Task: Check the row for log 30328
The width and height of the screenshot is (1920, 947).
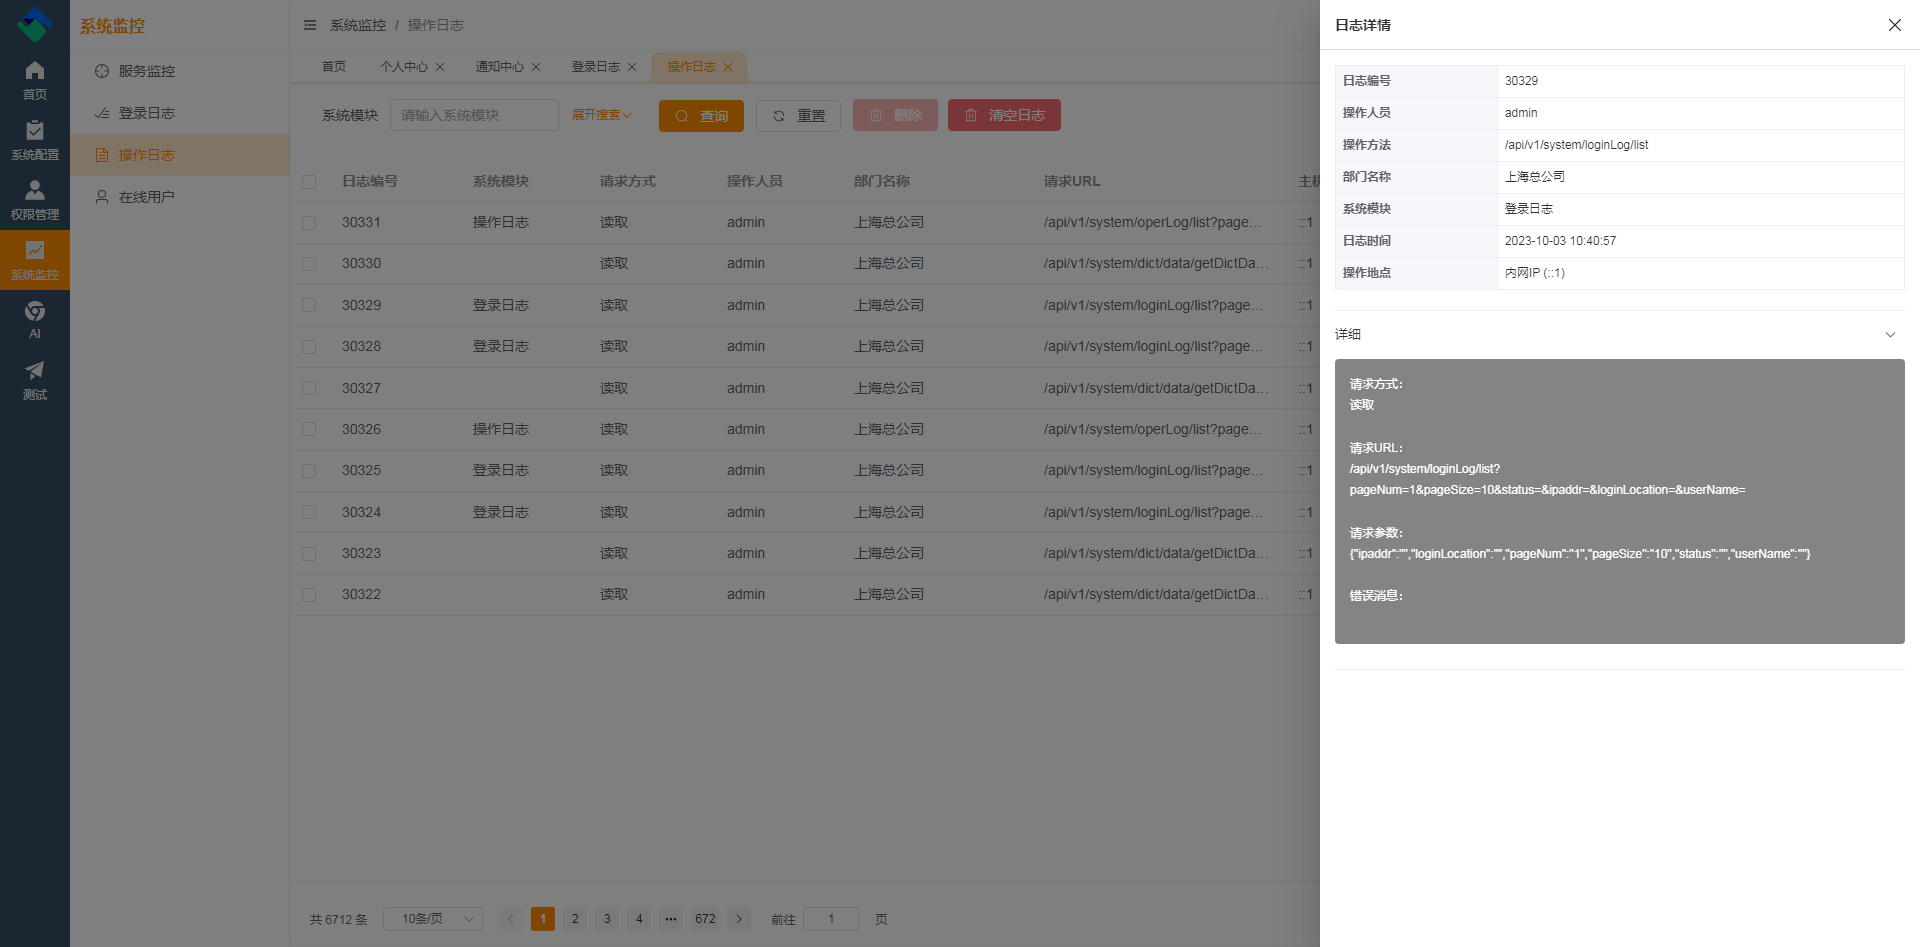Action: coord(309,347)
